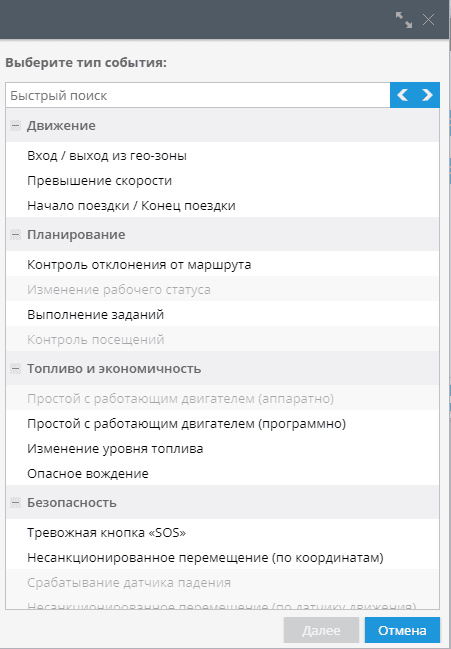Click the expand dialog arrows icon
451x649 pixels.
pos(403,19)
